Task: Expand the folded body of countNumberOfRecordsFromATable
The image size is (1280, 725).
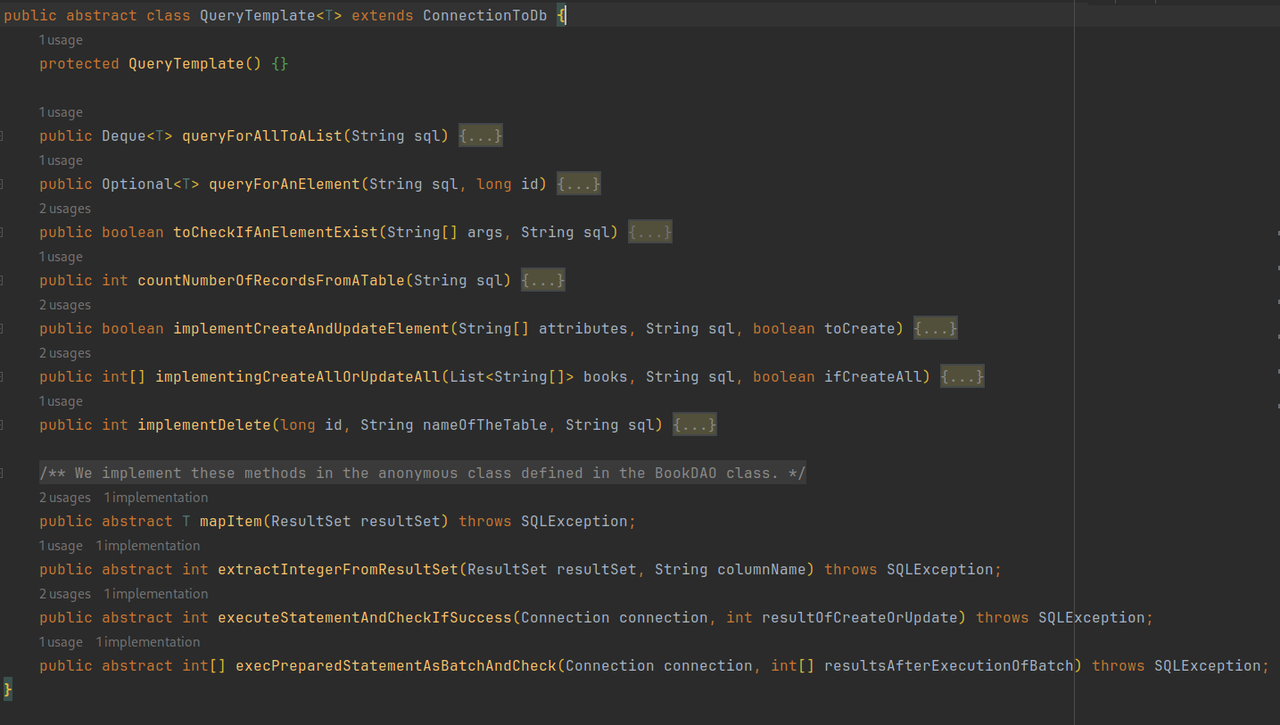Action: click(x=543, y=280)
